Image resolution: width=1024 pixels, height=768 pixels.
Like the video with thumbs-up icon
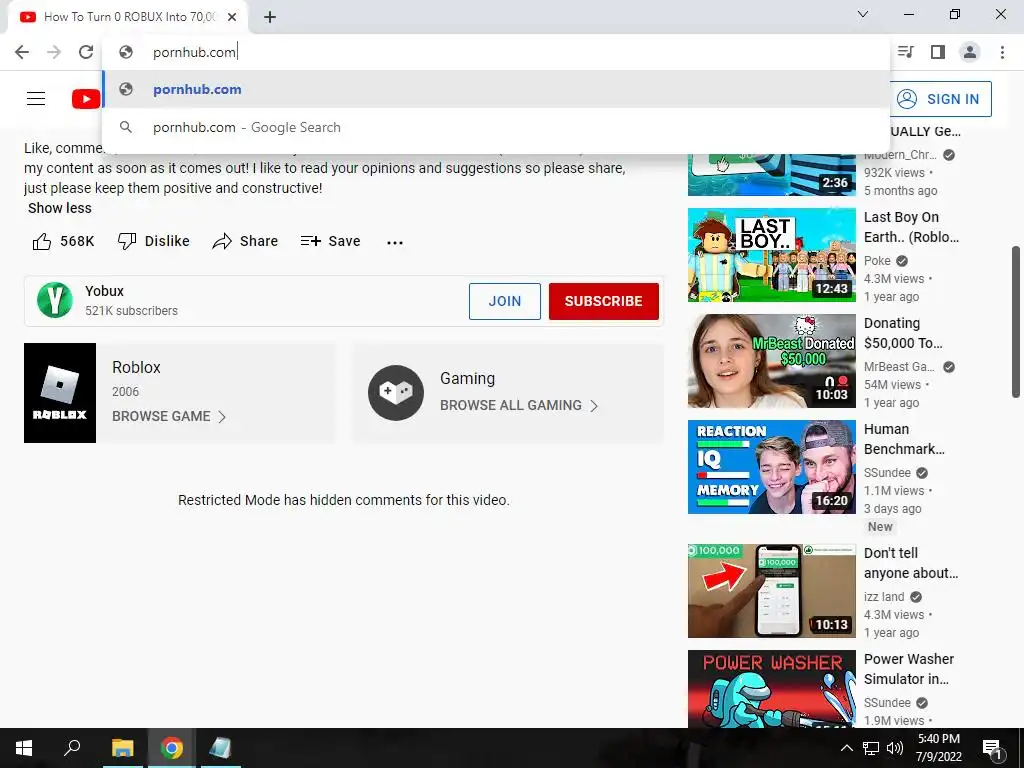(42, 242)
